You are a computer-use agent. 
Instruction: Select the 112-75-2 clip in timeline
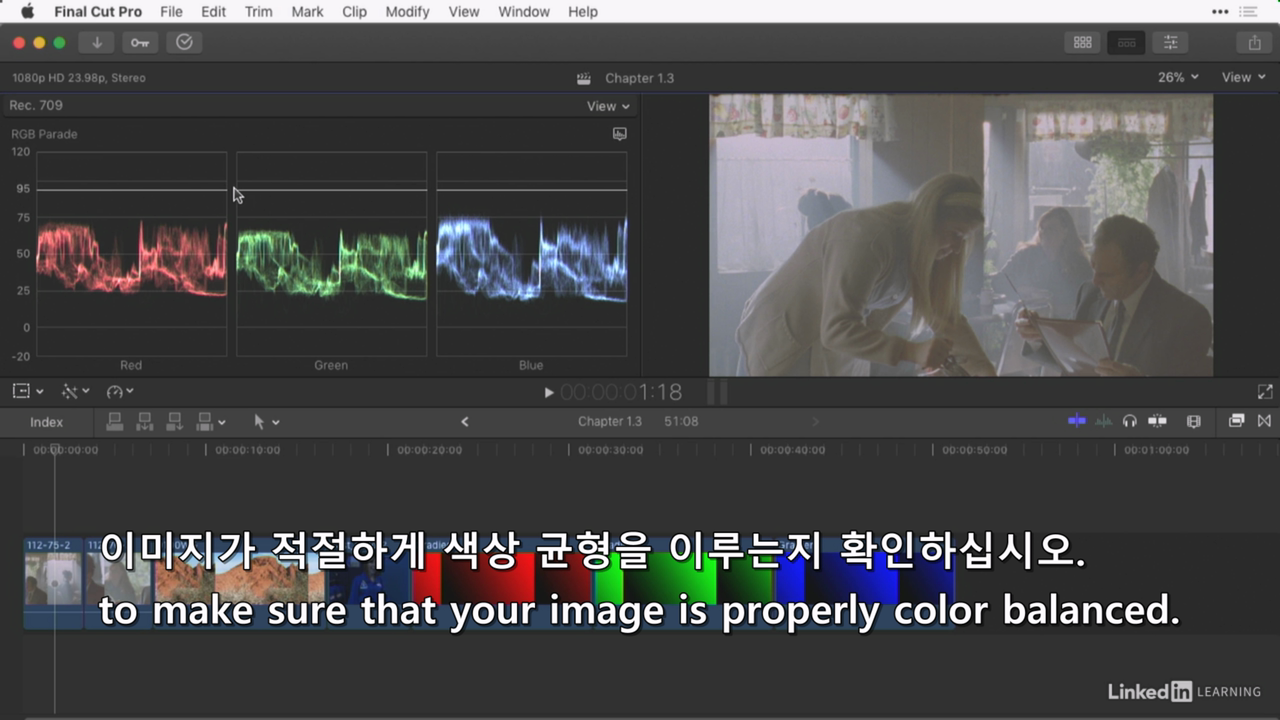click(53, 583)
